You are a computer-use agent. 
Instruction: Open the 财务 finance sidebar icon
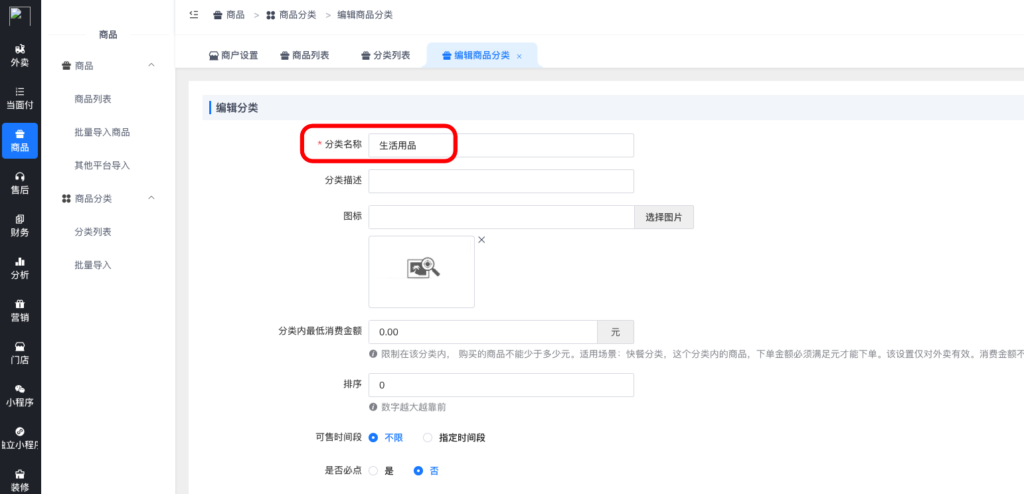[20, 224]
